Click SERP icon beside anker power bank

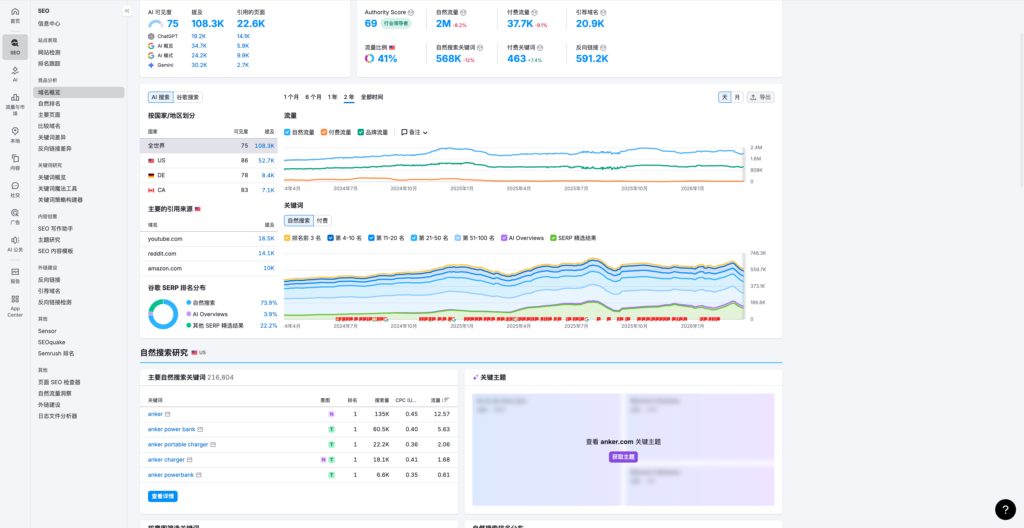pyautogui.click(x=200, y=429)
